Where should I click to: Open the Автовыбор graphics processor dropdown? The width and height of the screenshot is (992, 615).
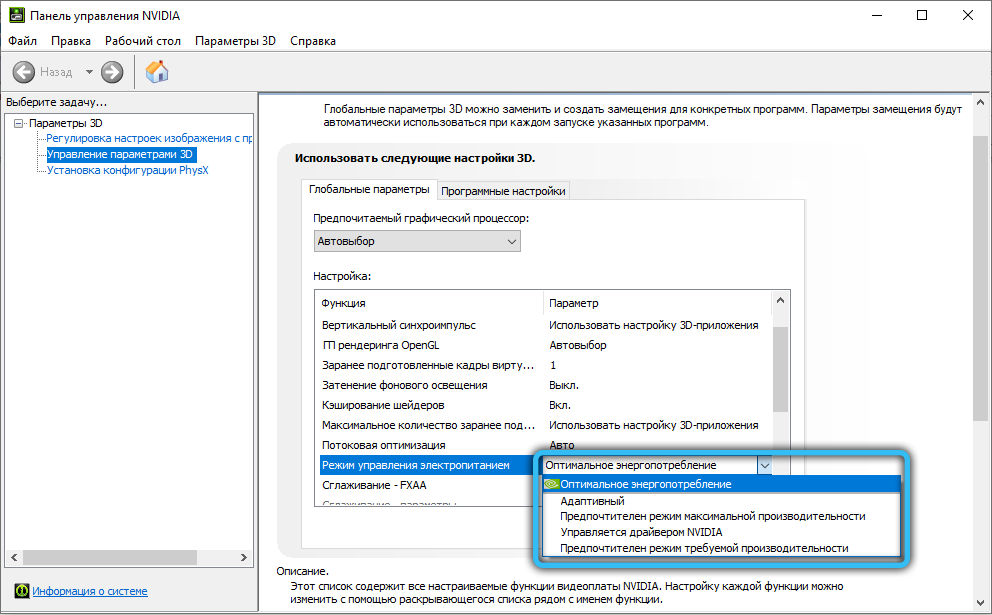pyautogui.click(x=417, y=241)
